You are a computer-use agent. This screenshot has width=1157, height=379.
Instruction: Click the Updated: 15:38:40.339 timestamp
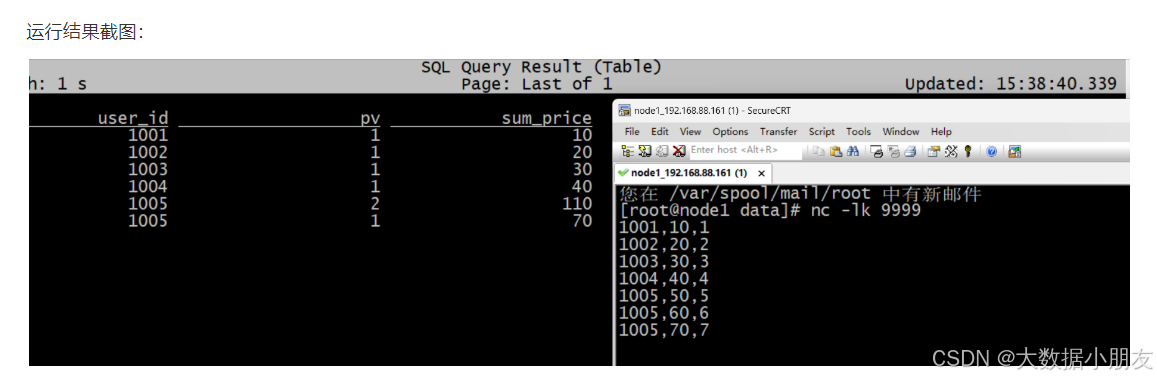[x=1011, y=84]
